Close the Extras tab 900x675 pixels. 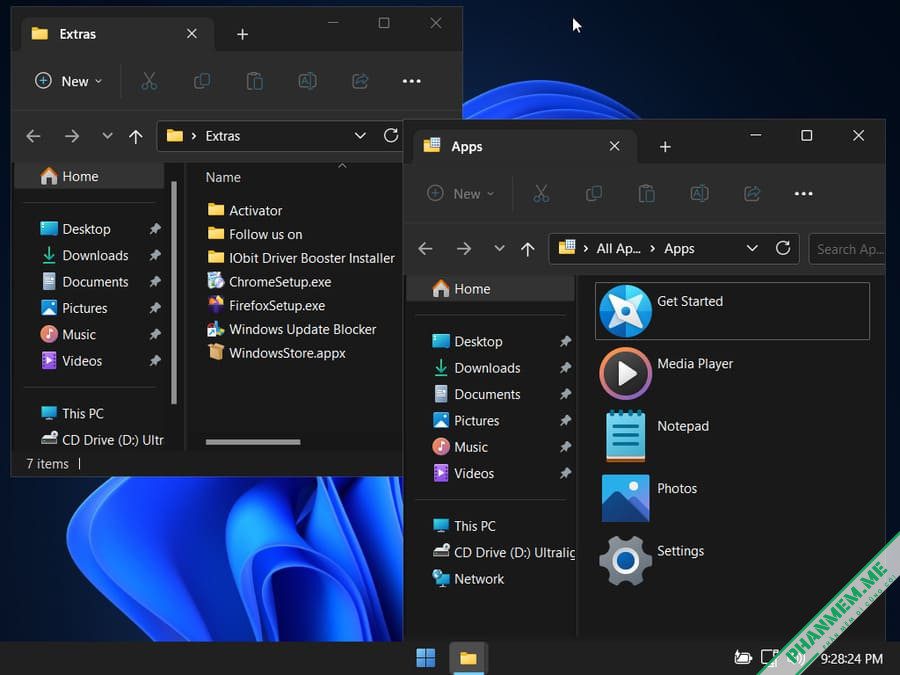192,34
